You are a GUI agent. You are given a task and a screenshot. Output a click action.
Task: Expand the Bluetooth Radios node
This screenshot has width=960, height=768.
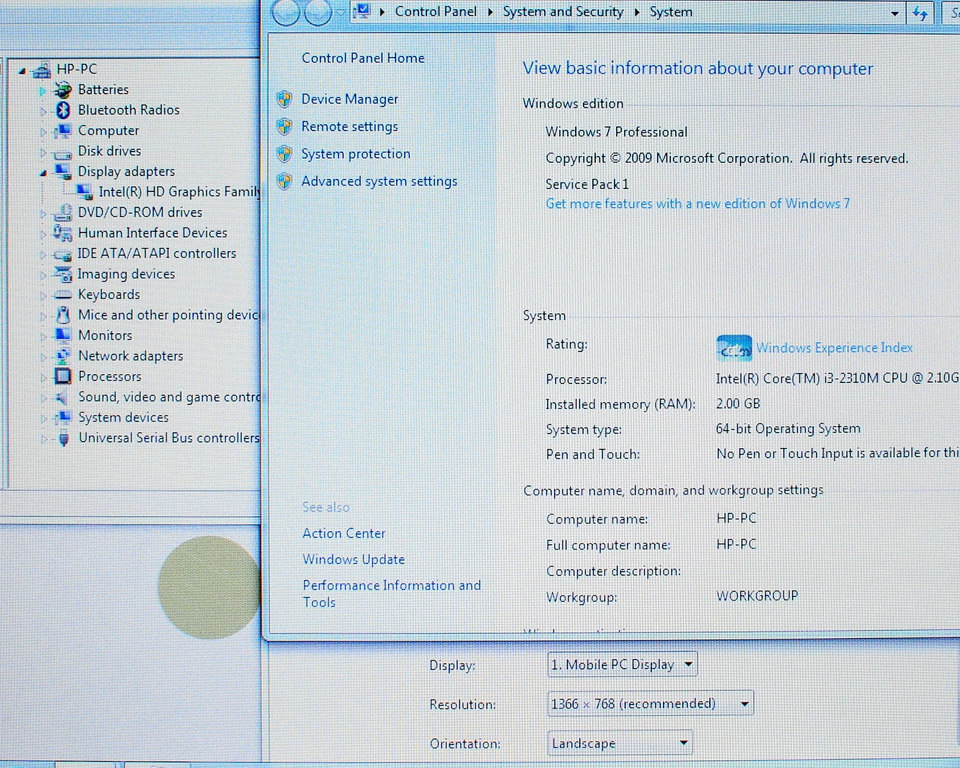(42, 111)
